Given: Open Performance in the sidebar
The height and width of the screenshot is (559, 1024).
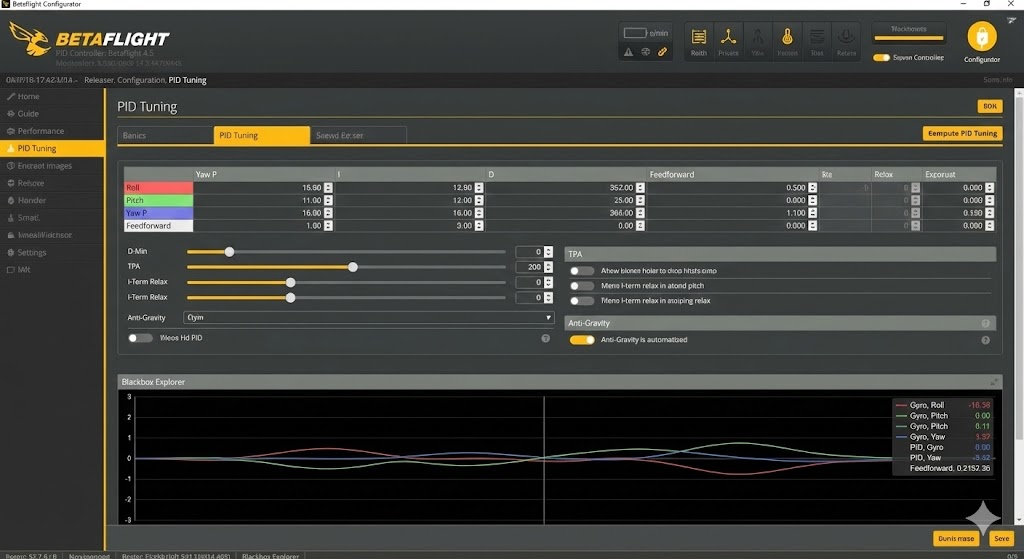Looking at the screenshot, I should [x=52, y=131].
